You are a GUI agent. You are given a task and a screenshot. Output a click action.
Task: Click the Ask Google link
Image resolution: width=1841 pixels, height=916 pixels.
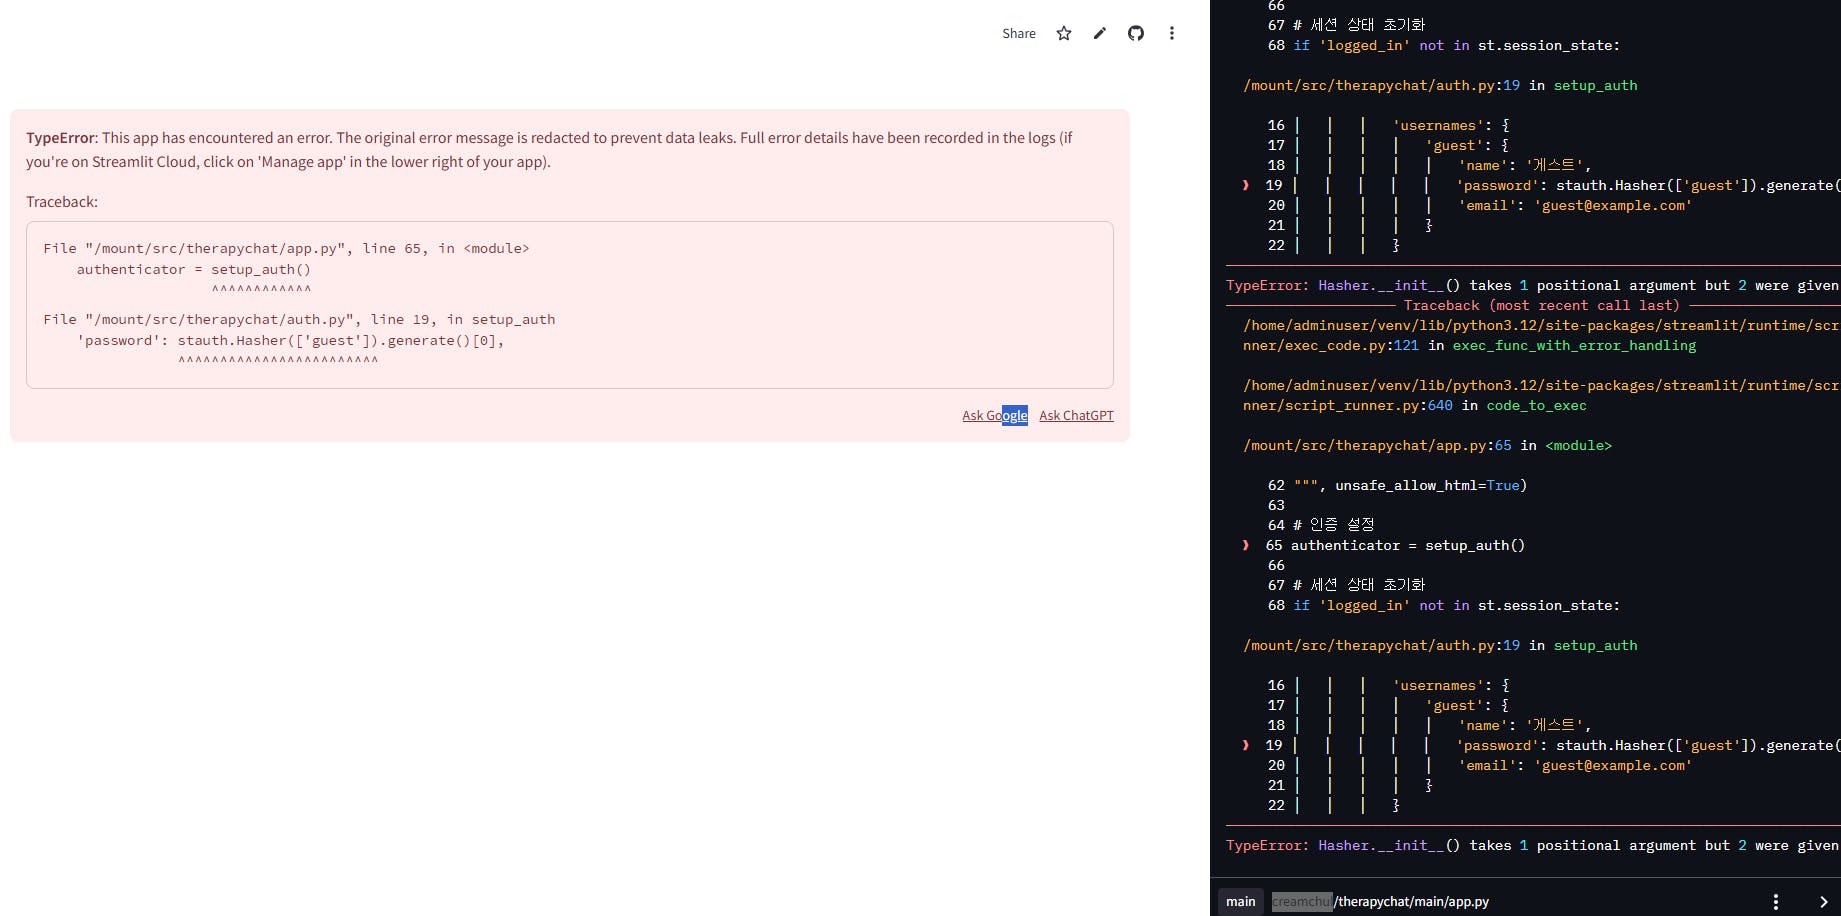(995, 415)
